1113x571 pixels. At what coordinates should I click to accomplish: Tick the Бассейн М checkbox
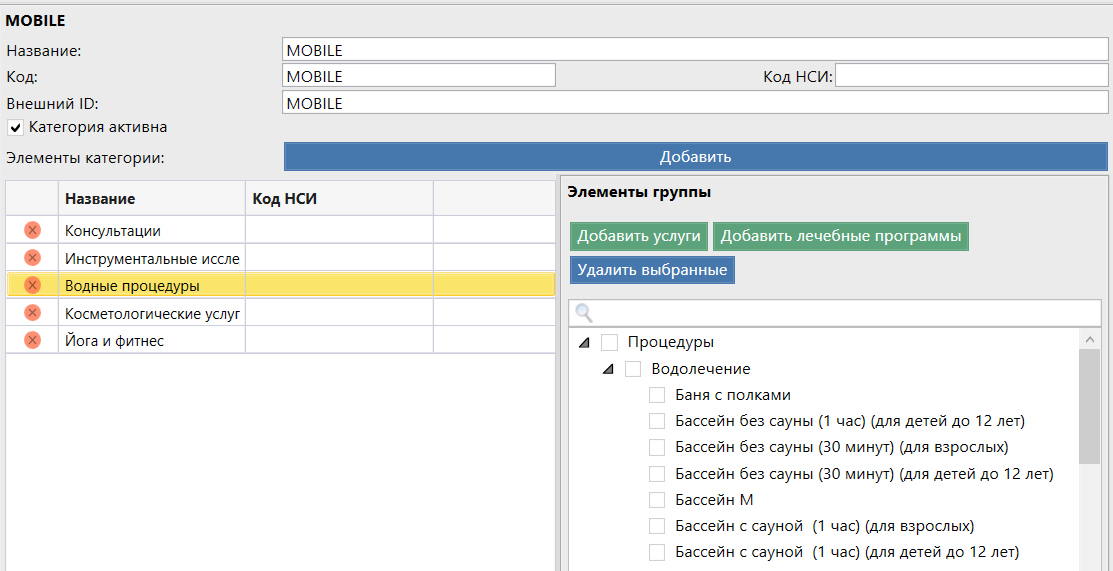657,499
